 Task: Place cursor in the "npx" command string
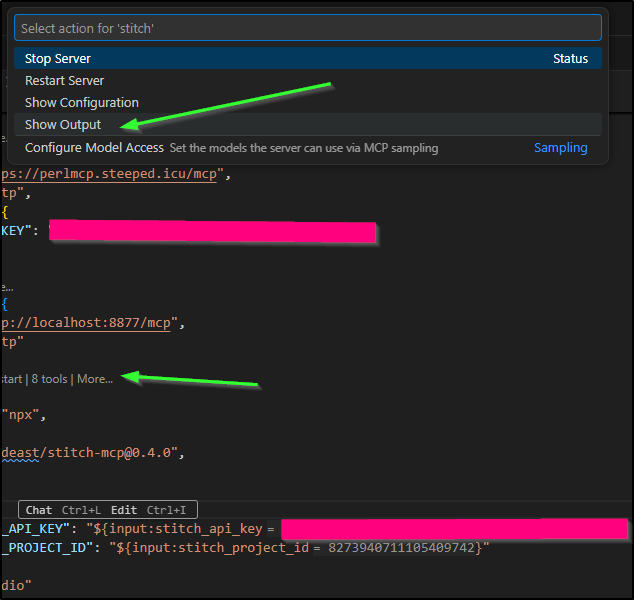click(26, 414)
